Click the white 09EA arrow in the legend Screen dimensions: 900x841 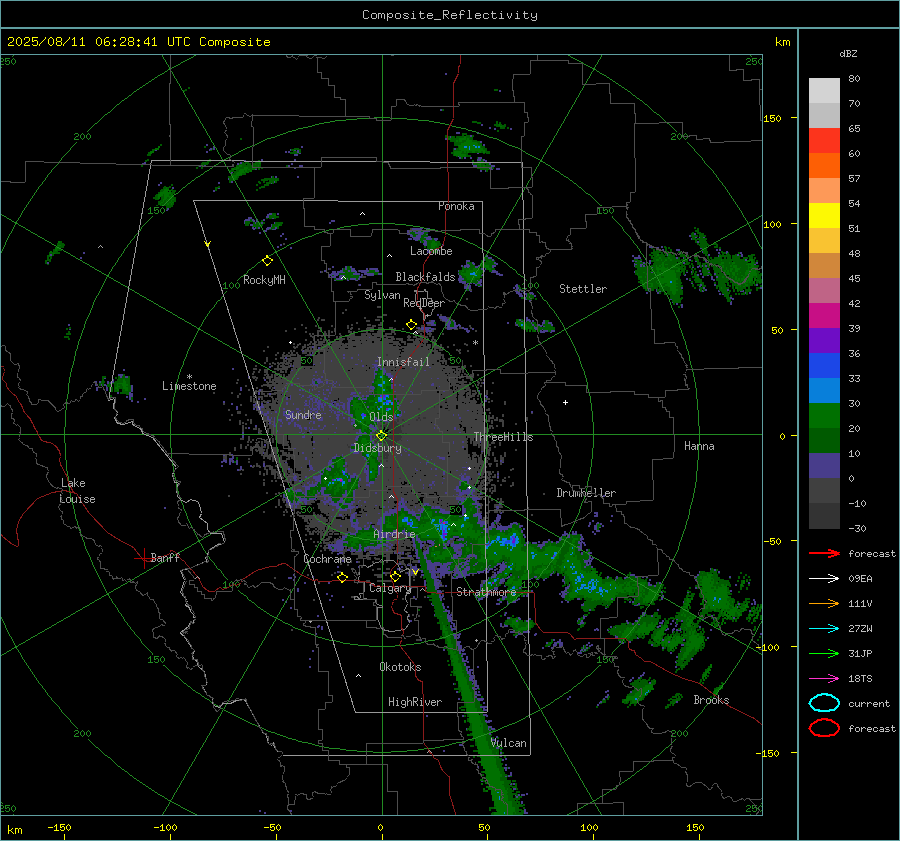[x=824, y=578]
